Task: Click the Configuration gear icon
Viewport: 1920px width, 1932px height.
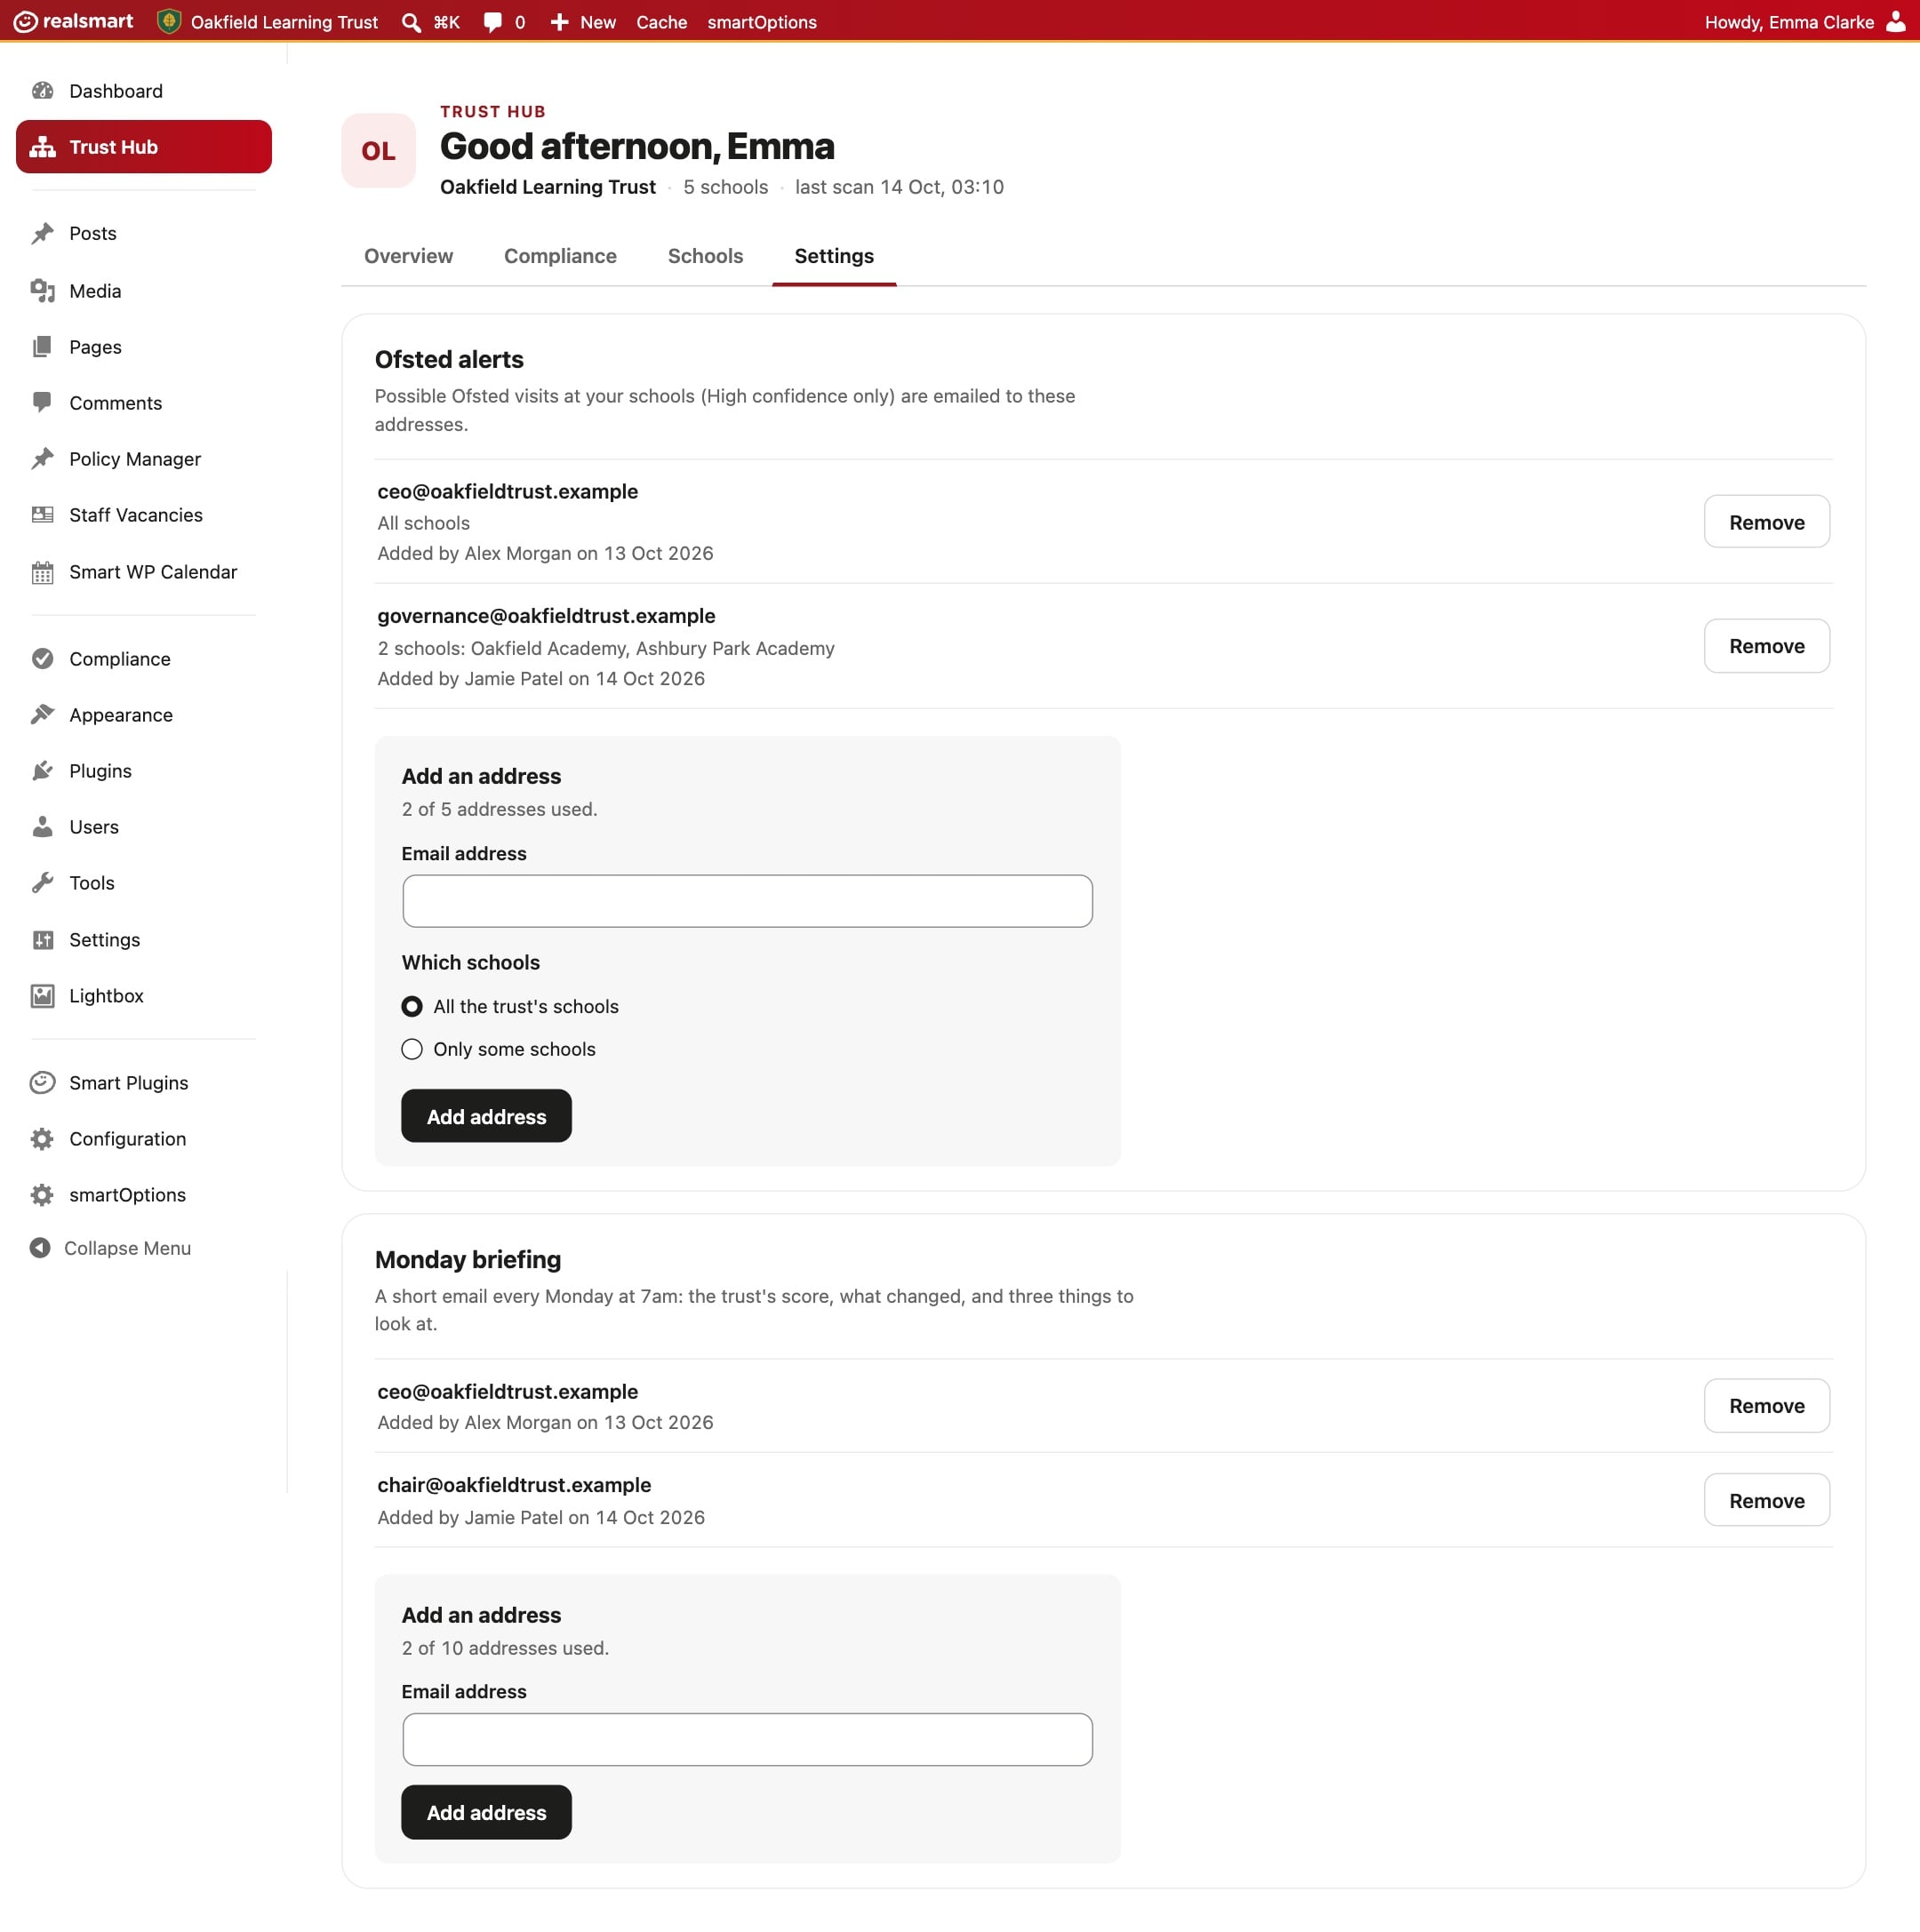Action: [x=42, y=1139]
